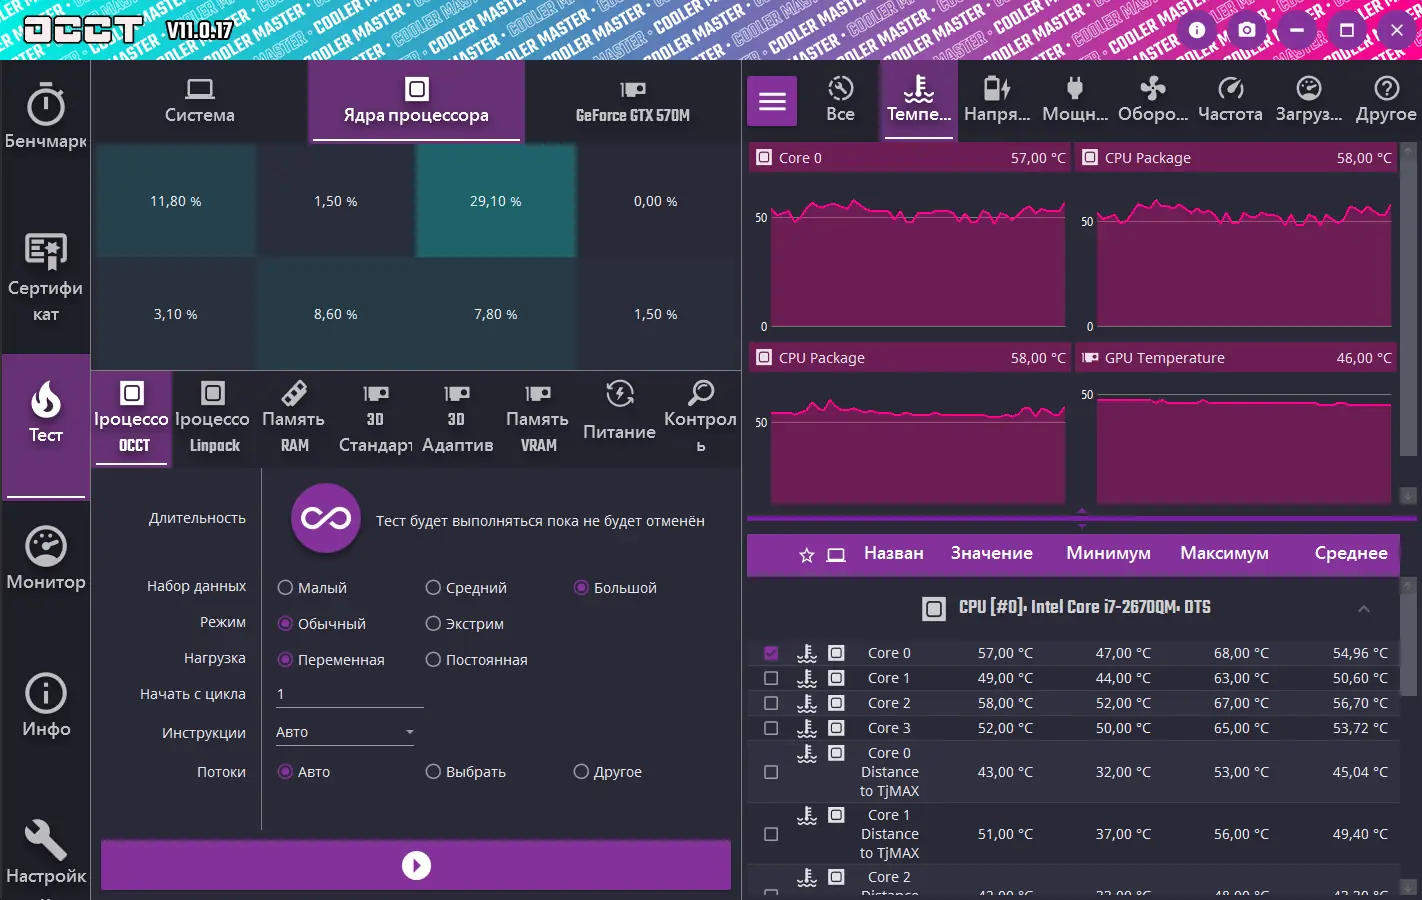
Task: Select the 3D Стандарт test
Action: (x=375, y=418)
